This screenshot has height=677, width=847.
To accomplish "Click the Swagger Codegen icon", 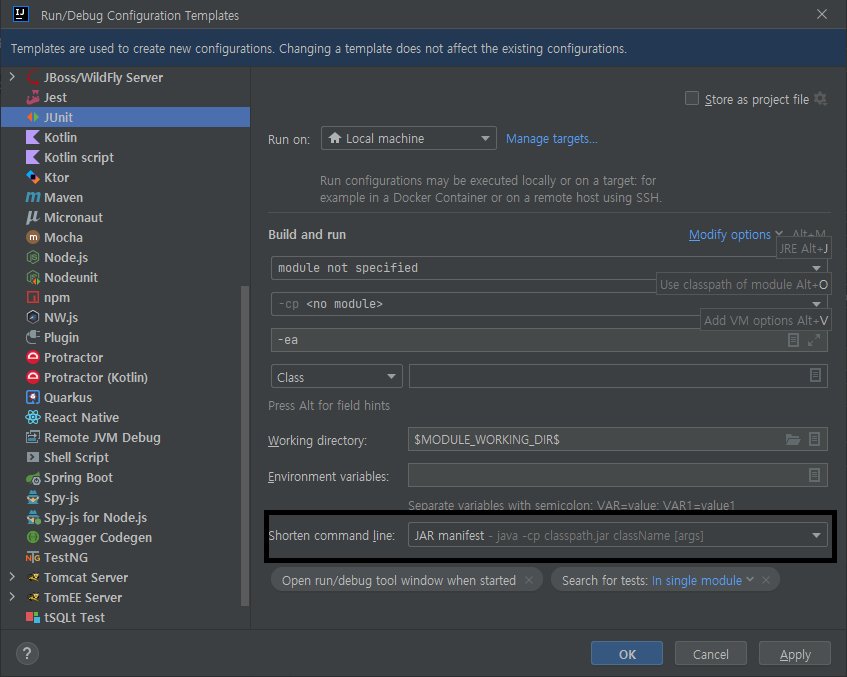I will pos(33,538).
